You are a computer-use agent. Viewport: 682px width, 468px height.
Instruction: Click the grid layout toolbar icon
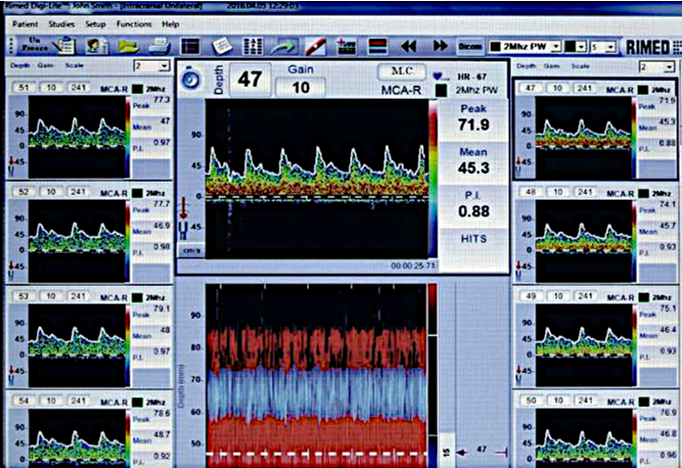pos(253,45)
